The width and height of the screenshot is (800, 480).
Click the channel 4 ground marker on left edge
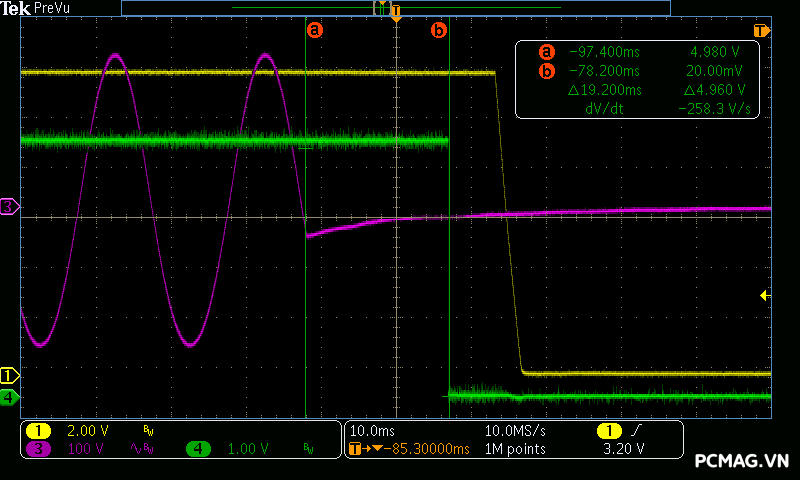point(9,397)
